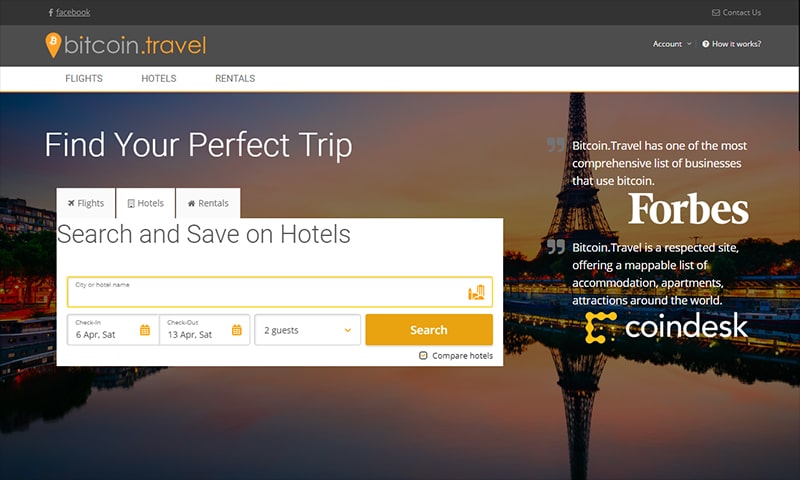Image resolution: width=800 pixels, height=480 pixels.
Task: Click the orange Search button
Action: (429, 330)
